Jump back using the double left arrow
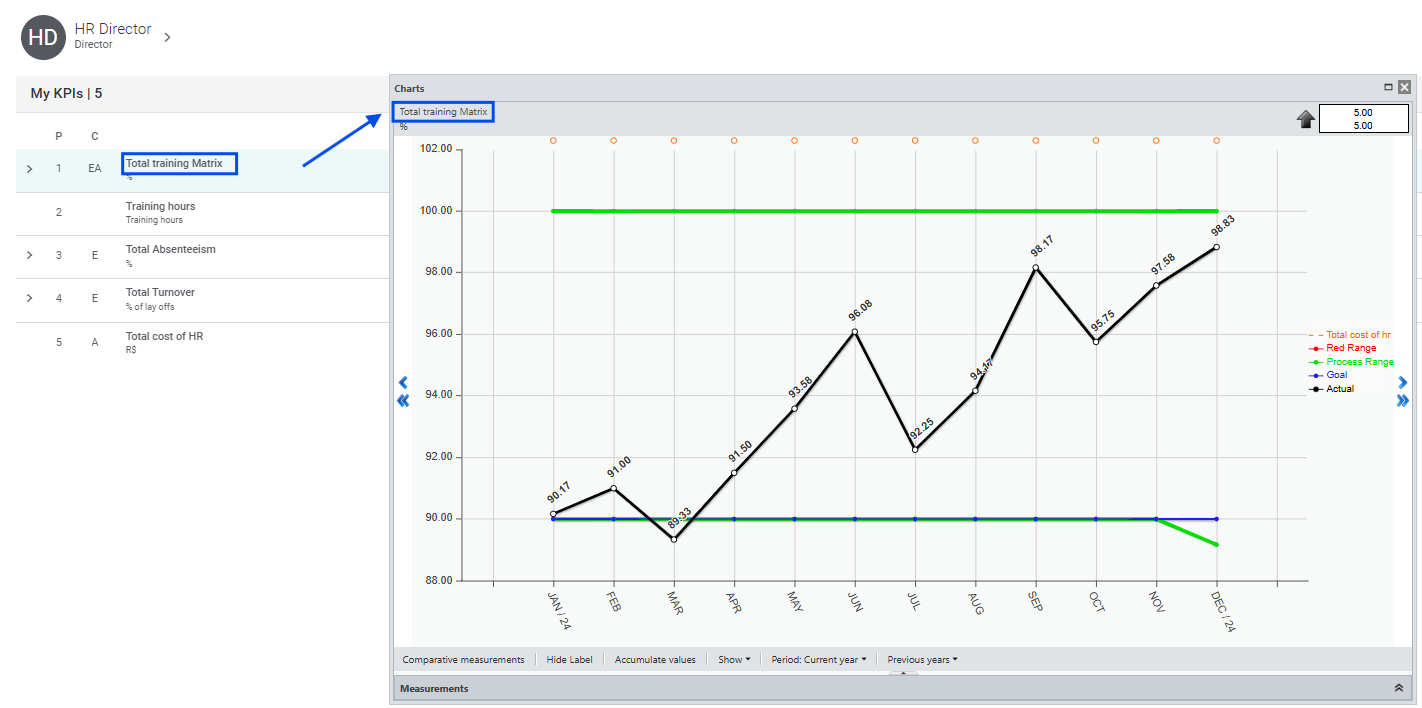 click(403, 401)
